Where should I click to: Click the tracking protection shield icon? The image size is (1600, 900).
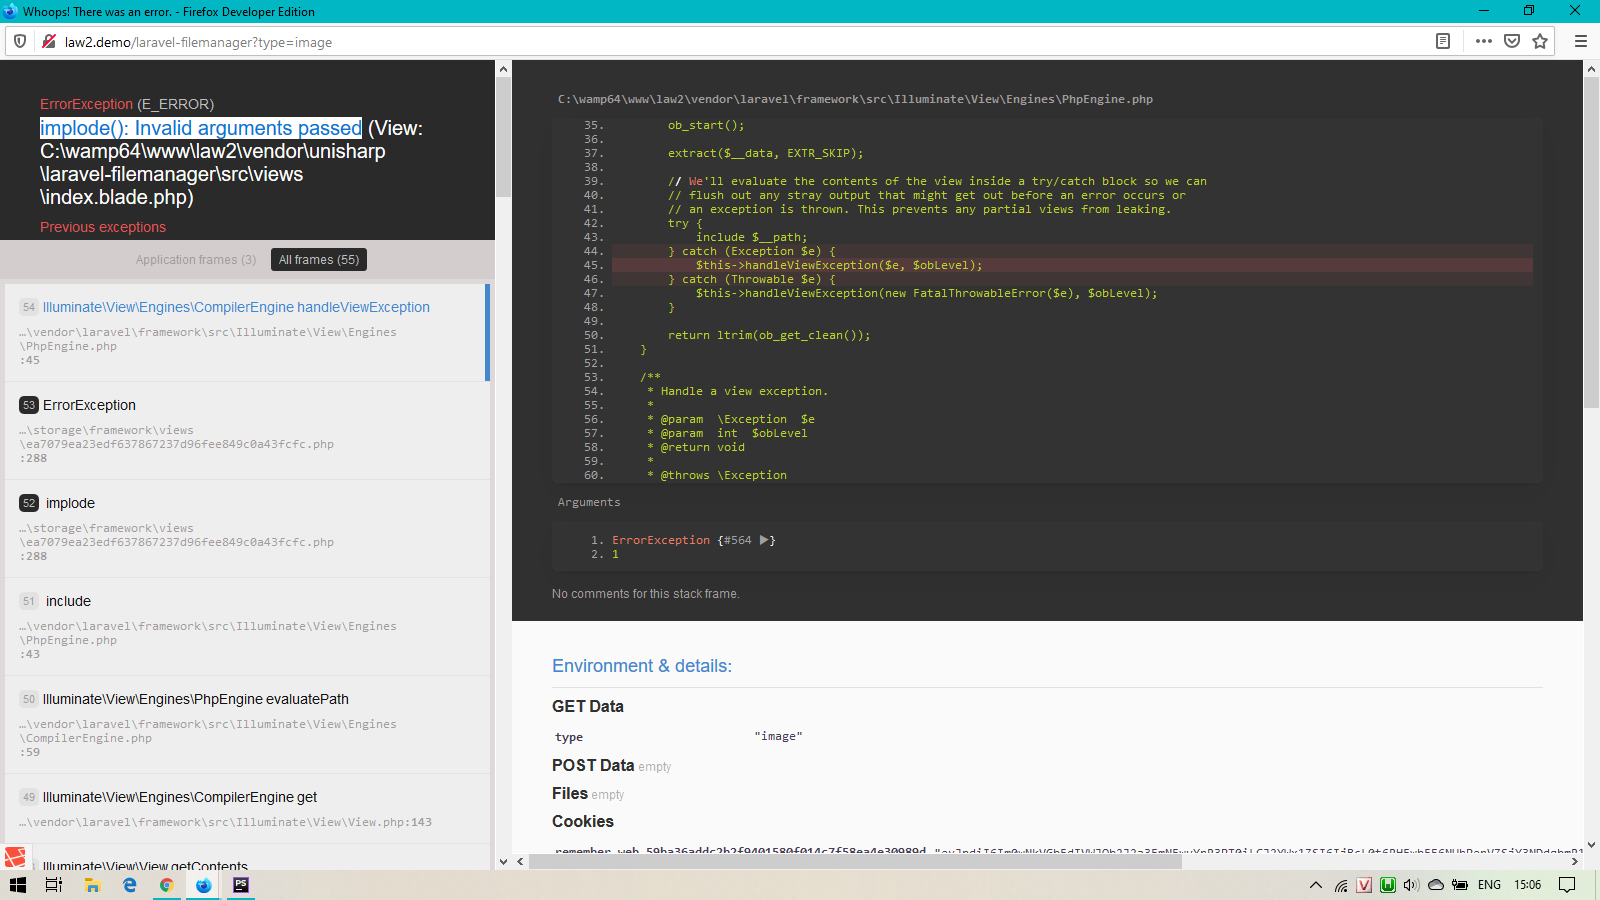pos(19,41)
